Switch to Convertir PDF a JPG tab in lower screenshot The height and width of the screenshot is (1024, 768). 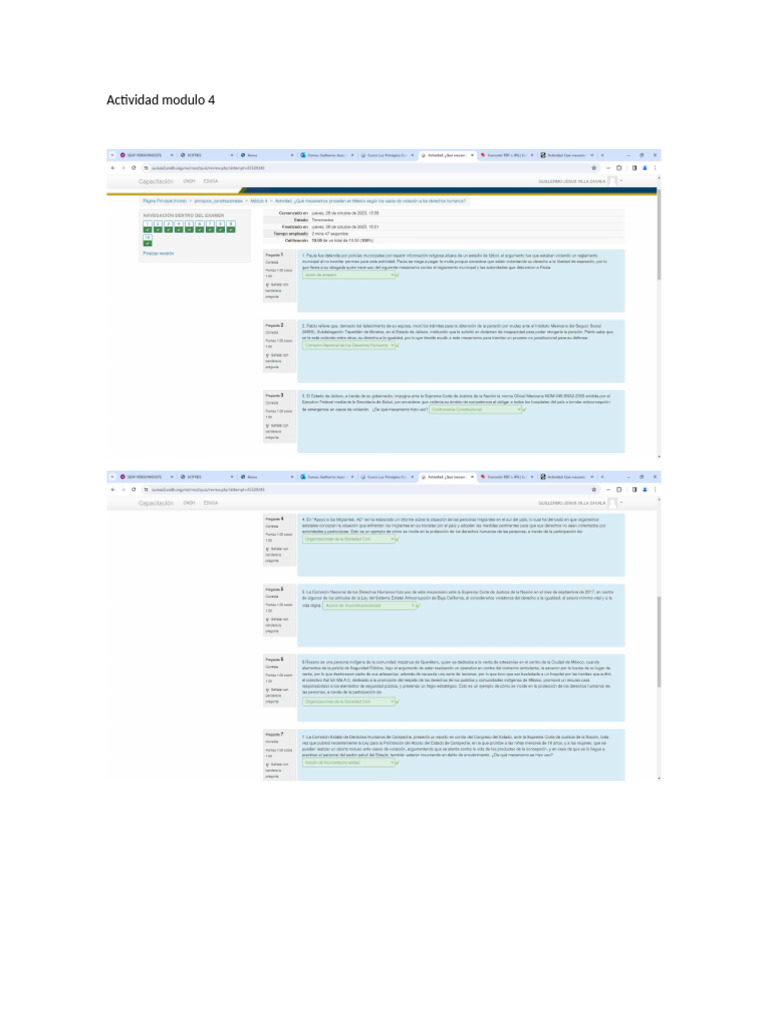point(507,477)
